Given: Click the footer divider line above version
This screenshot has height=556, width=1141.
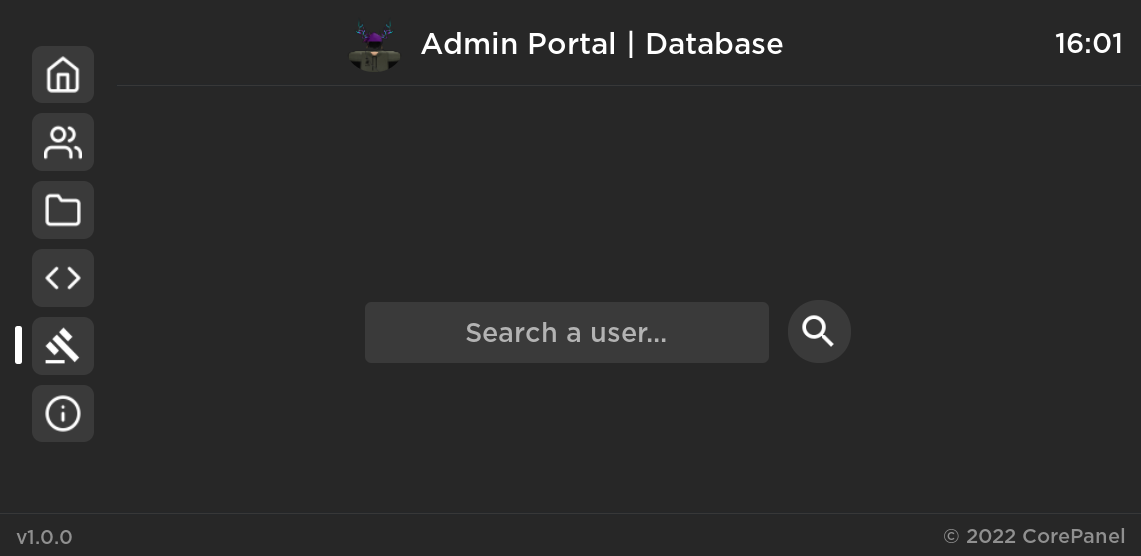Looking at the screenshot, I should (570, 514).
